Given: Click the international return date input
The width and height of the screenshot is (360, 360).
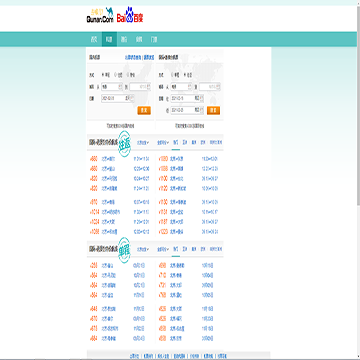Looking at the screenshot, I should pos(187,110).
